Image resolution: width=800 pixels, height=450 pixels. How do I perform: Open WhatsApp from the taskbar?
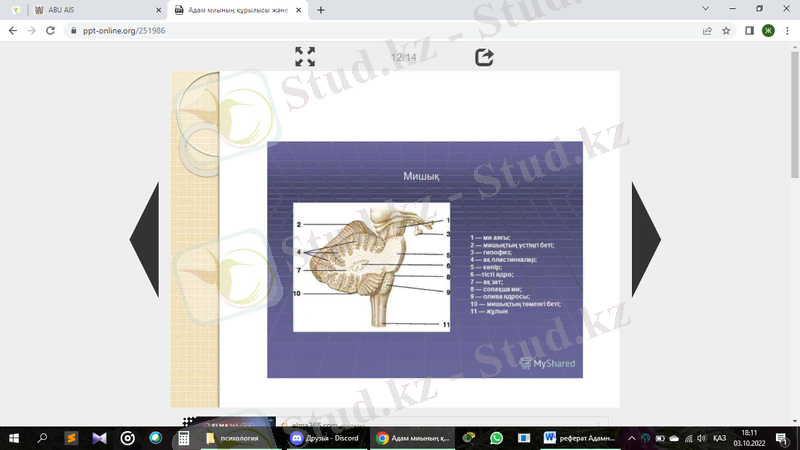tap(496, 438)
